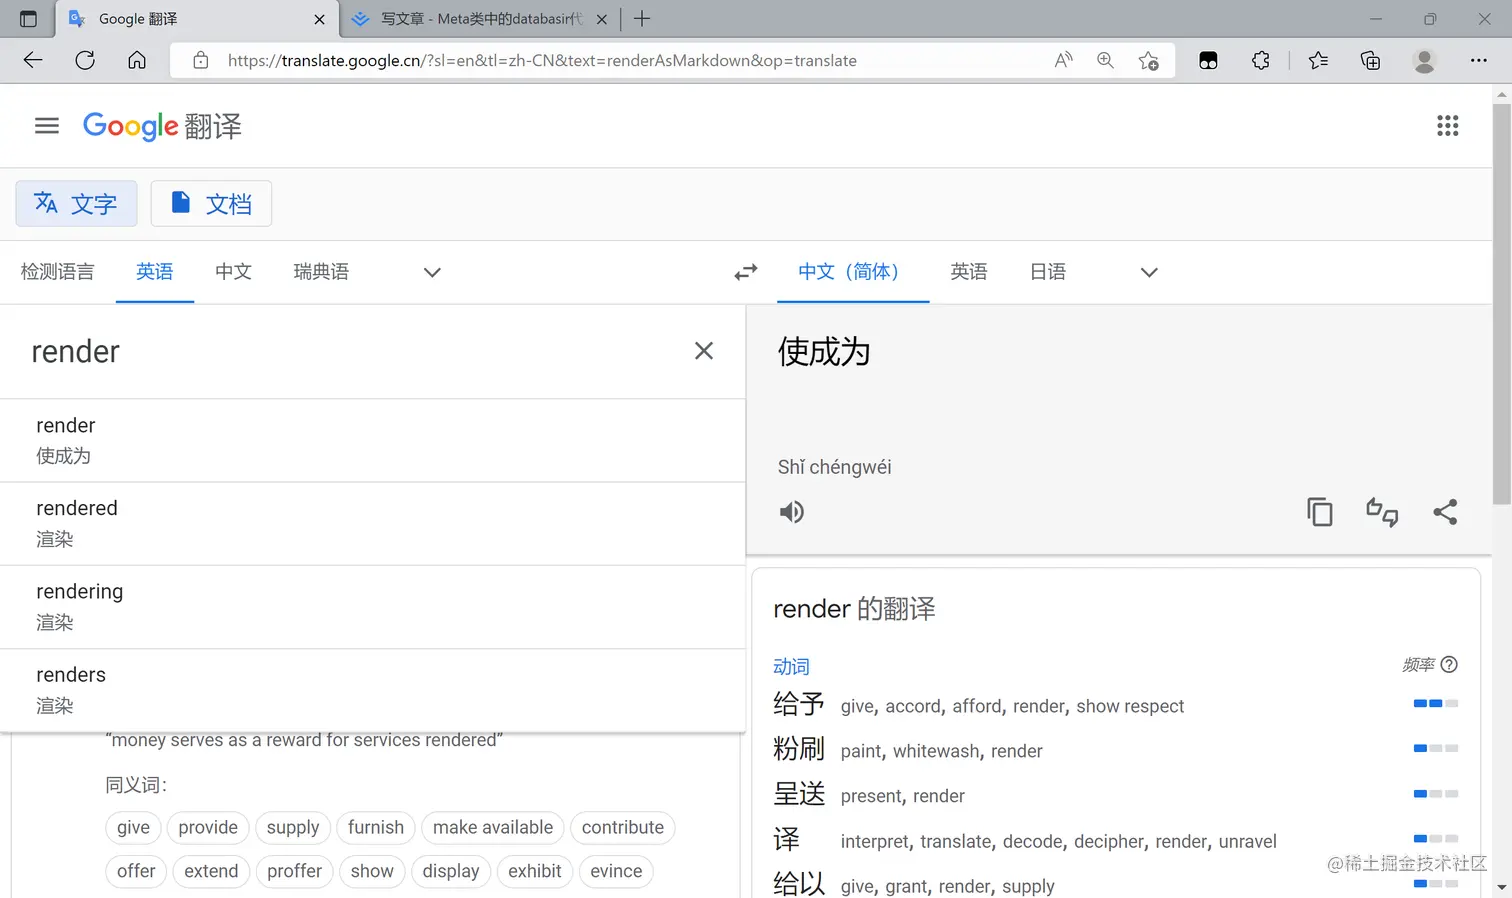This screenshot has width=1512, height=898.
Task: Open browser collections
Action: point(1370,60)
